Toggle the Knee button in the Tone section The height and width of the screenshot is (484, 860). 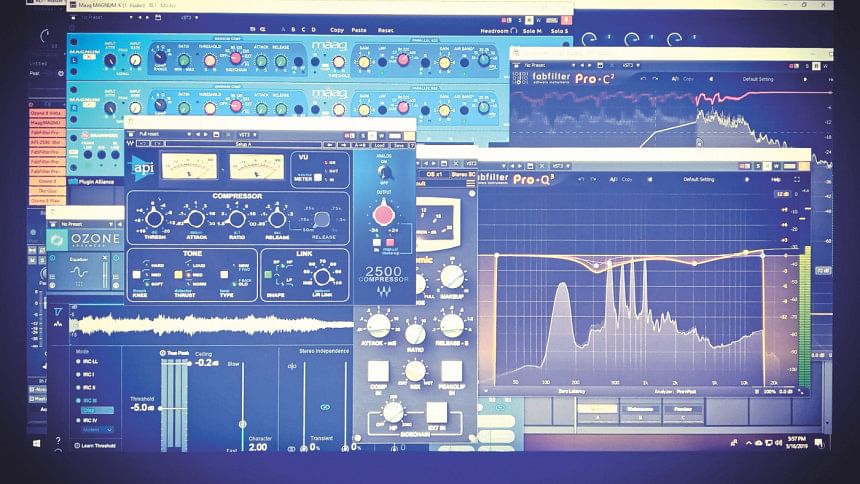[x=137, y=274]
